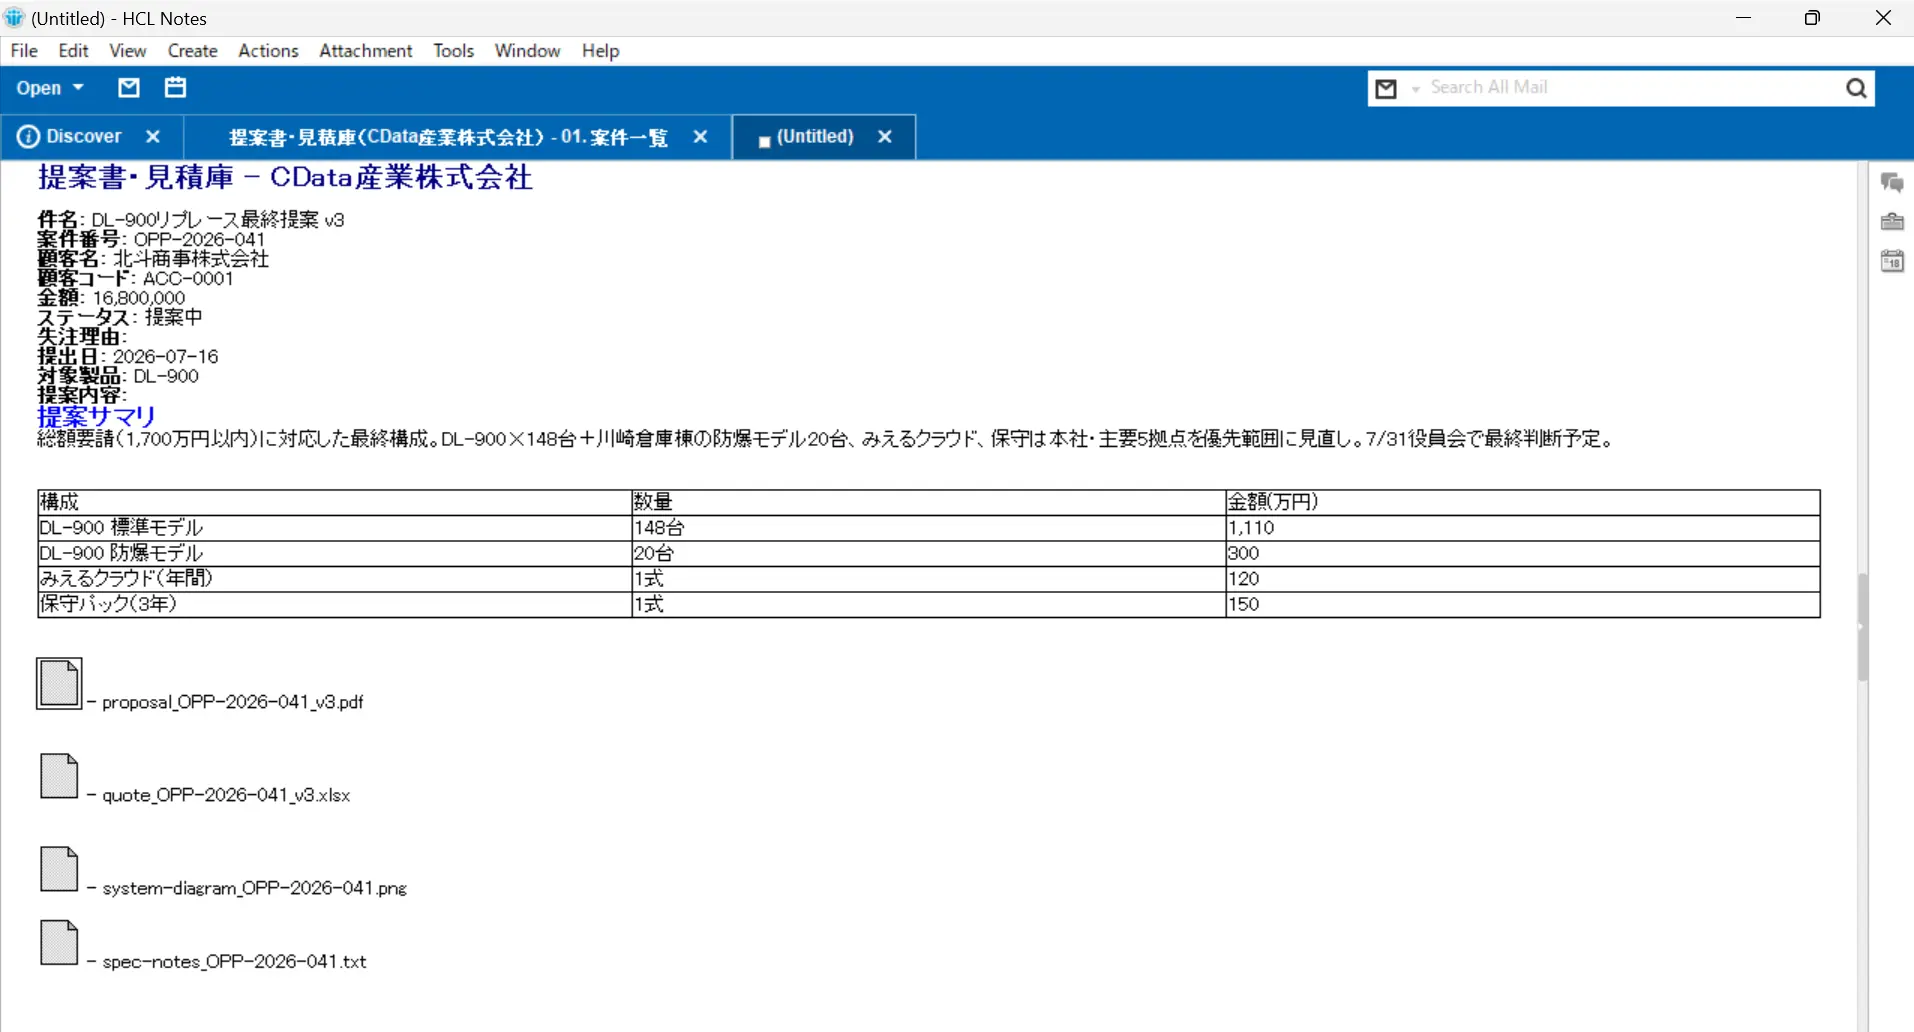Image resolution: width=1914 pixels, height=1032 pixels.
Task: Open the Attachment menu
Action: [x=365, y=51]
